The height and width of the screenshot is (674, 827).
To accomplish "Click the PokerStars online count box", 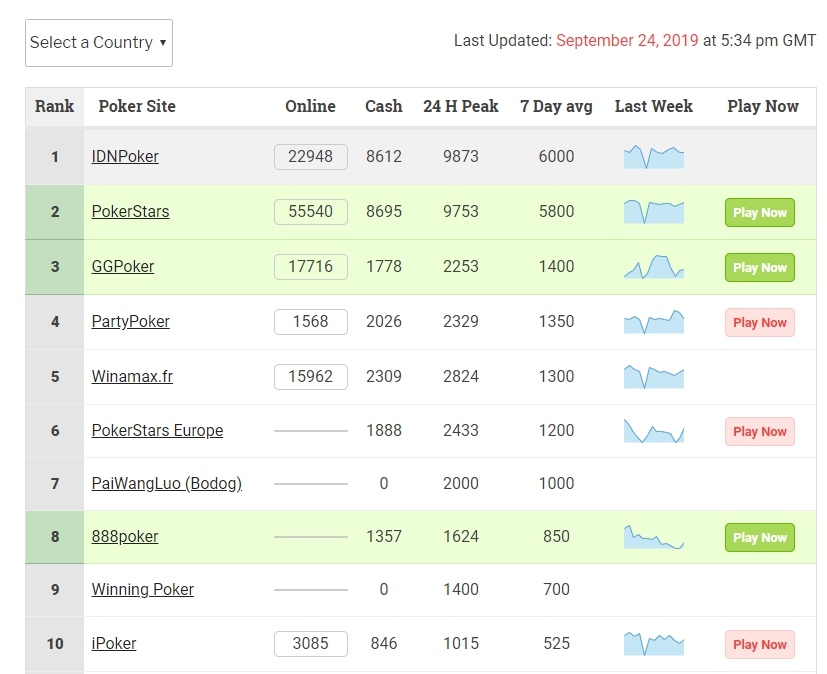I will (x=310, y=212).
